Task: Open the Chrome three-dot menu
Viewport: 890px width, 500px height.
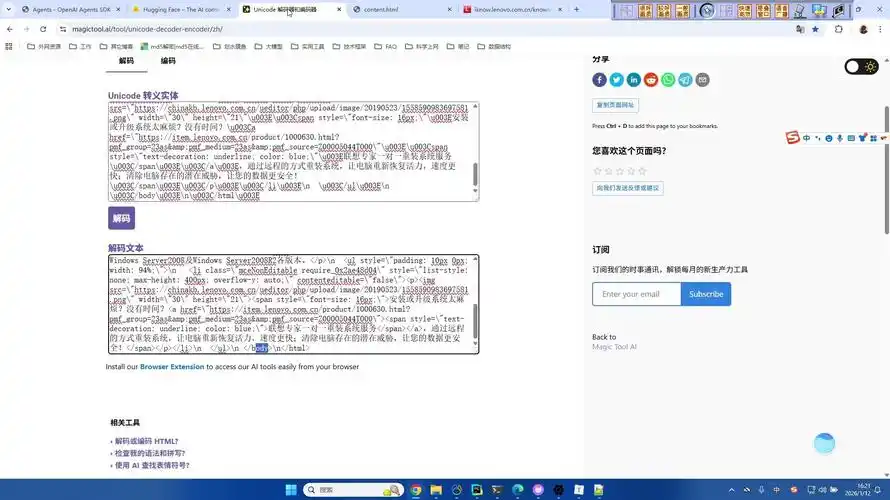Action: pyautogui.click(x=880, y=29)
